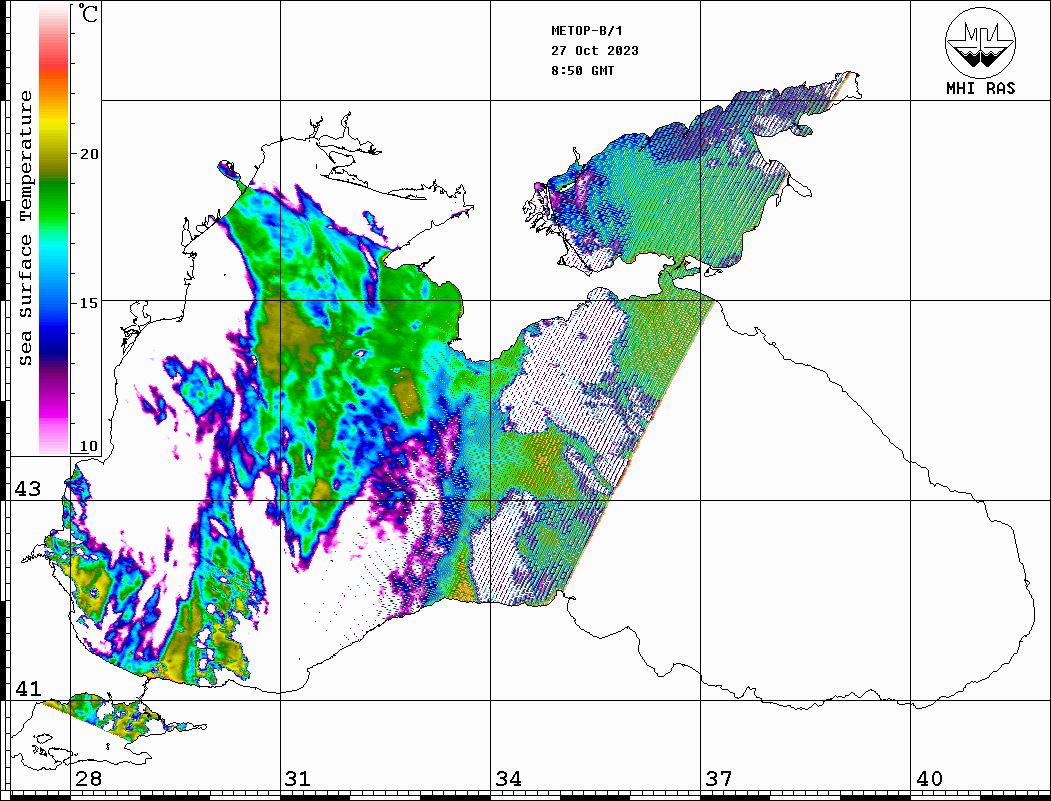This screenshot has width=1051, height=801.
Task: Click the 10 value on the temperature scale
Action: (88, 446)
